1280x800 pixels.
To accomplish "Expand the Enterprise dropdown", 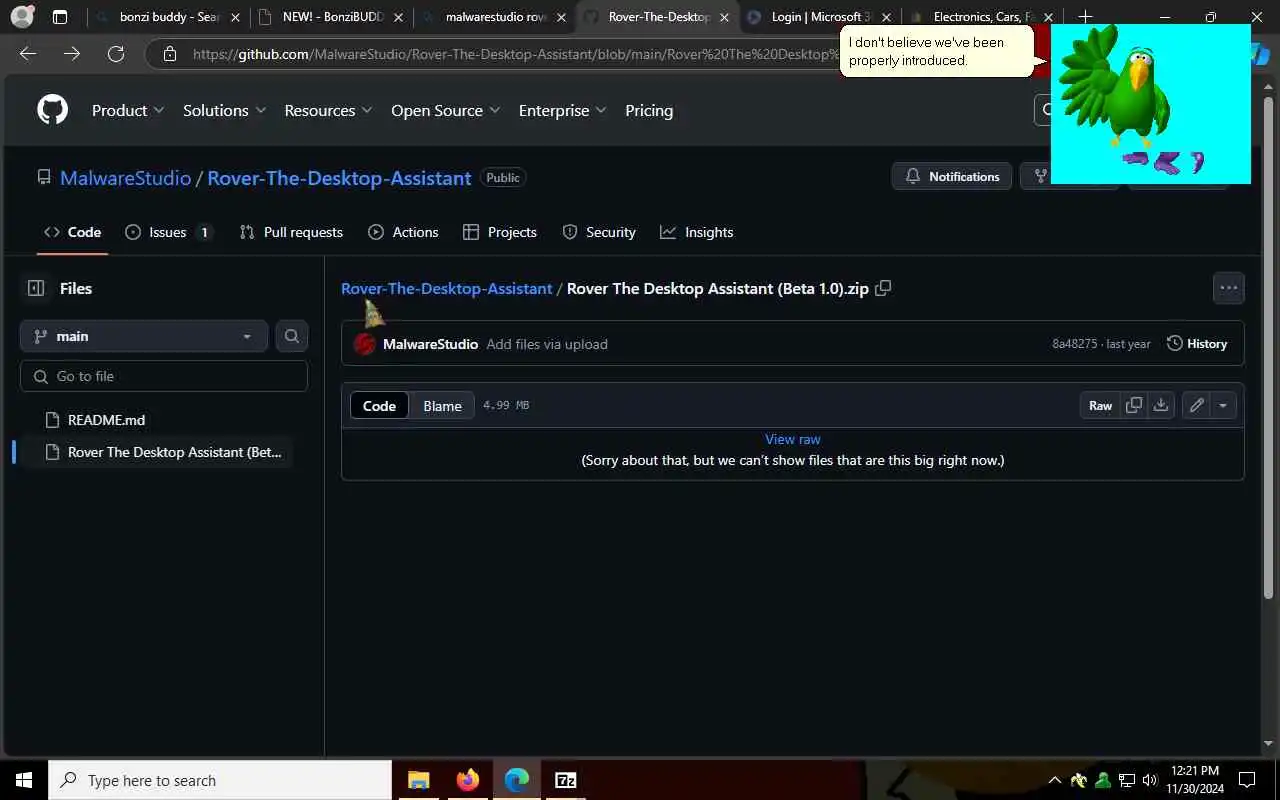I will pos(562,110).
